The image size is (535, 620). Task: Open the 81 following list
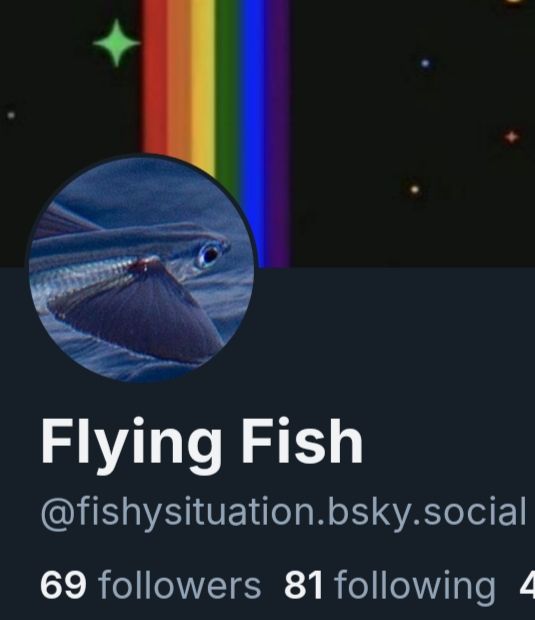pyautogui.click(x=389, y=586)
